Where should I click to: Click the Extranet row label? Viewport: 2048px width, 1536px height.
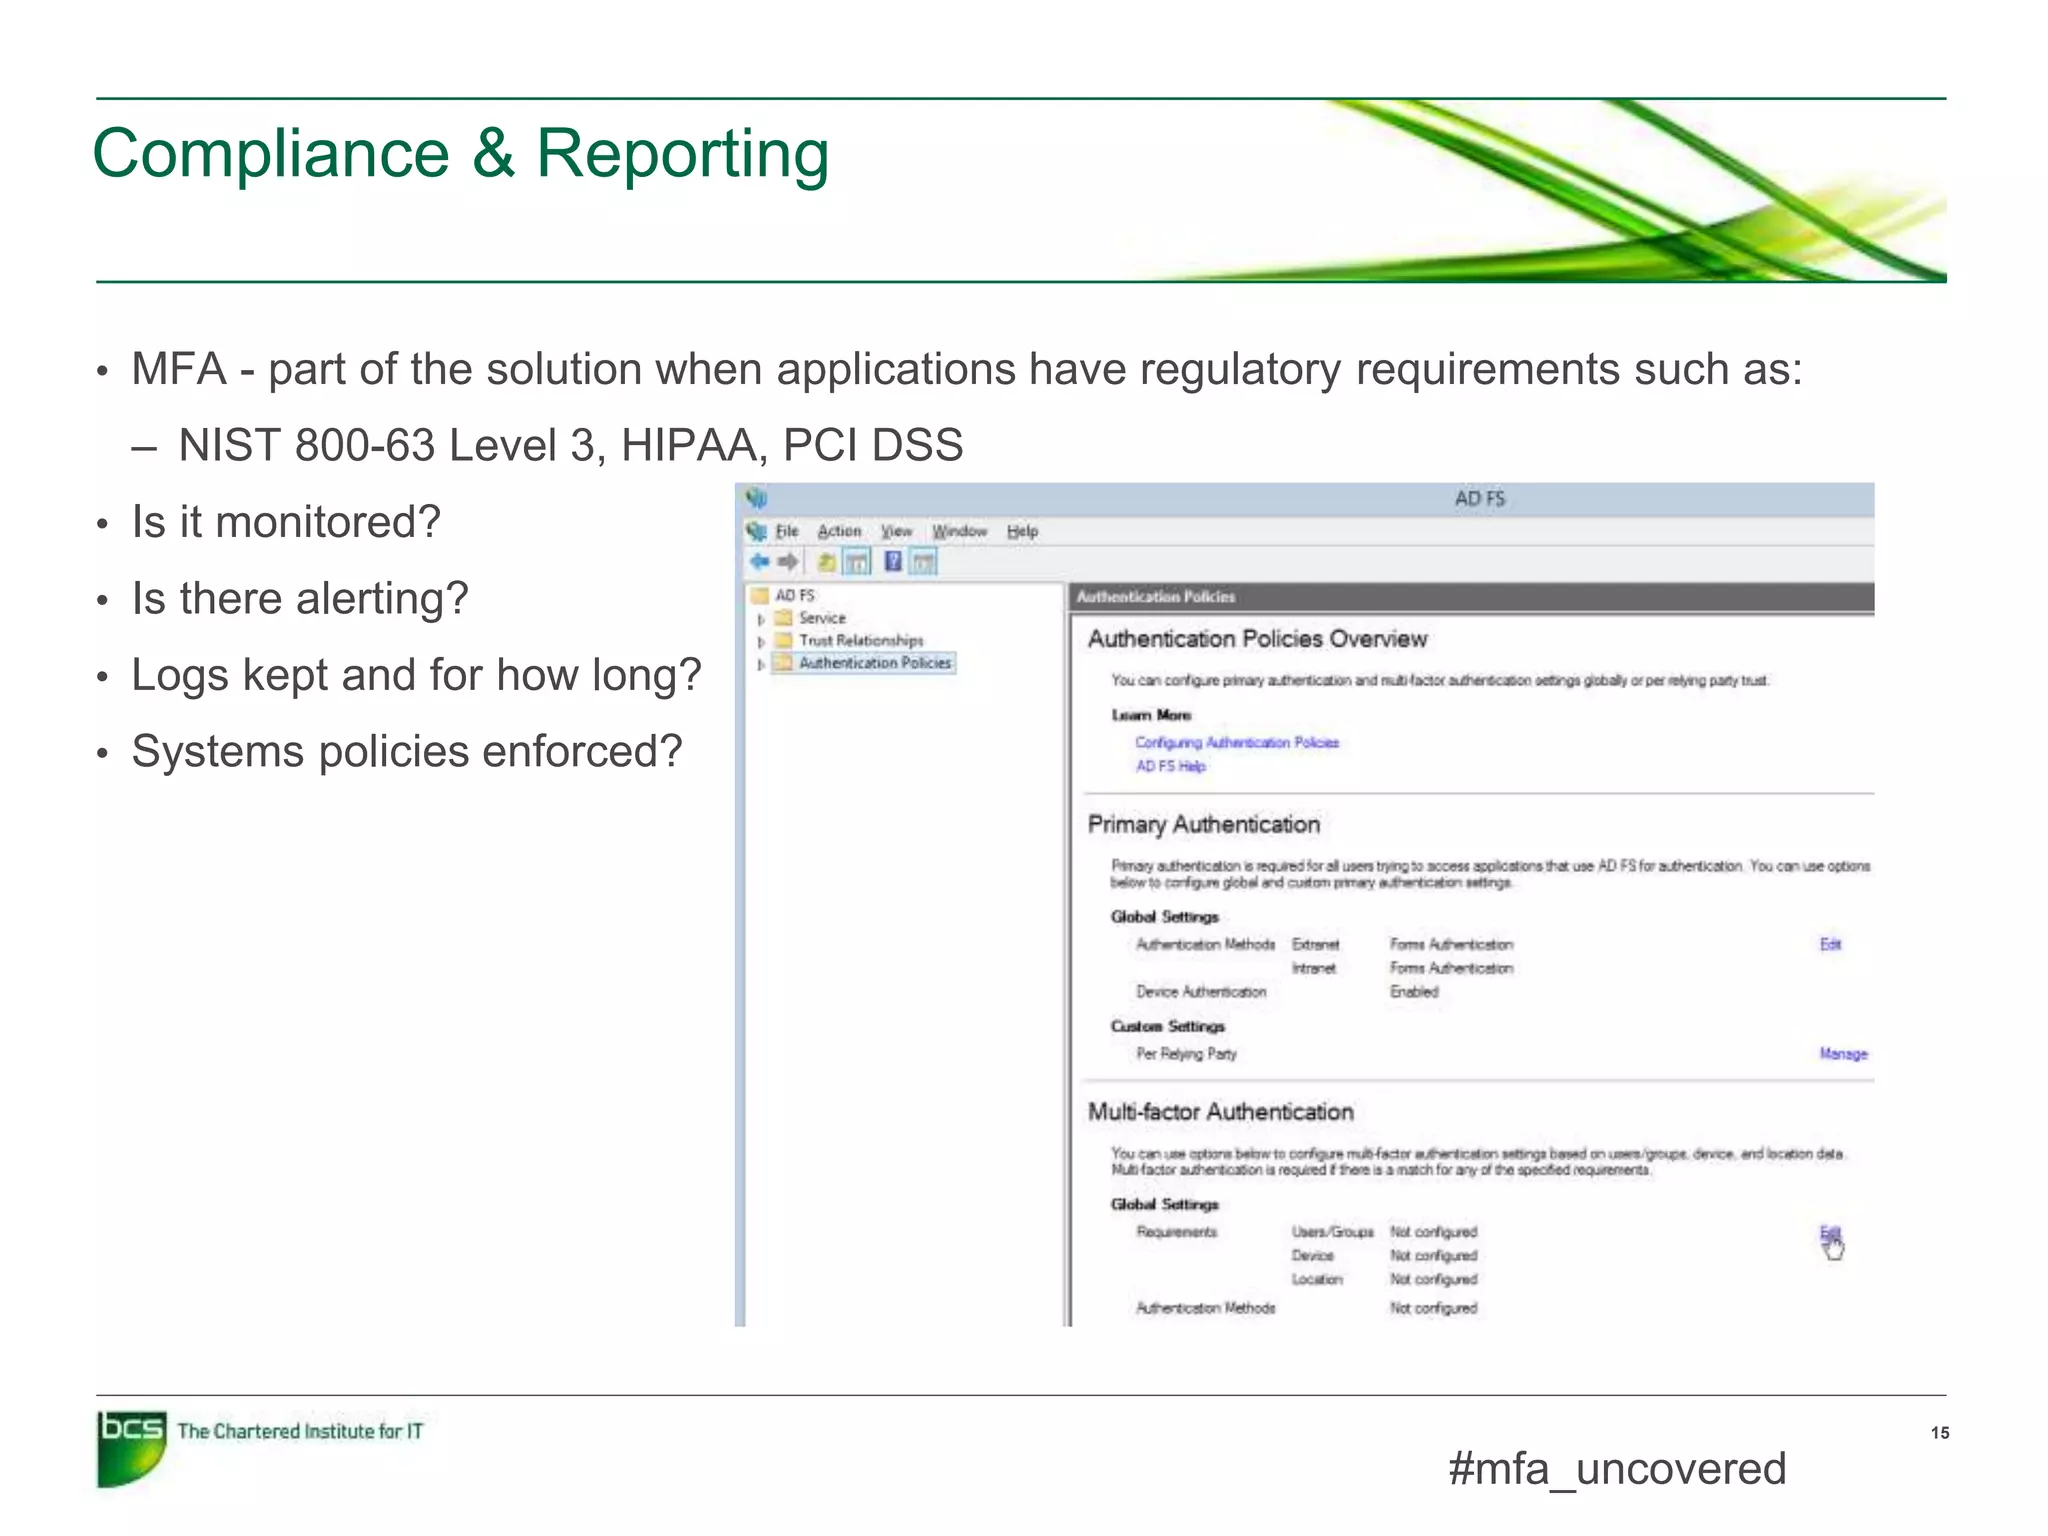pyautogui.click(x=1315, y=945)
